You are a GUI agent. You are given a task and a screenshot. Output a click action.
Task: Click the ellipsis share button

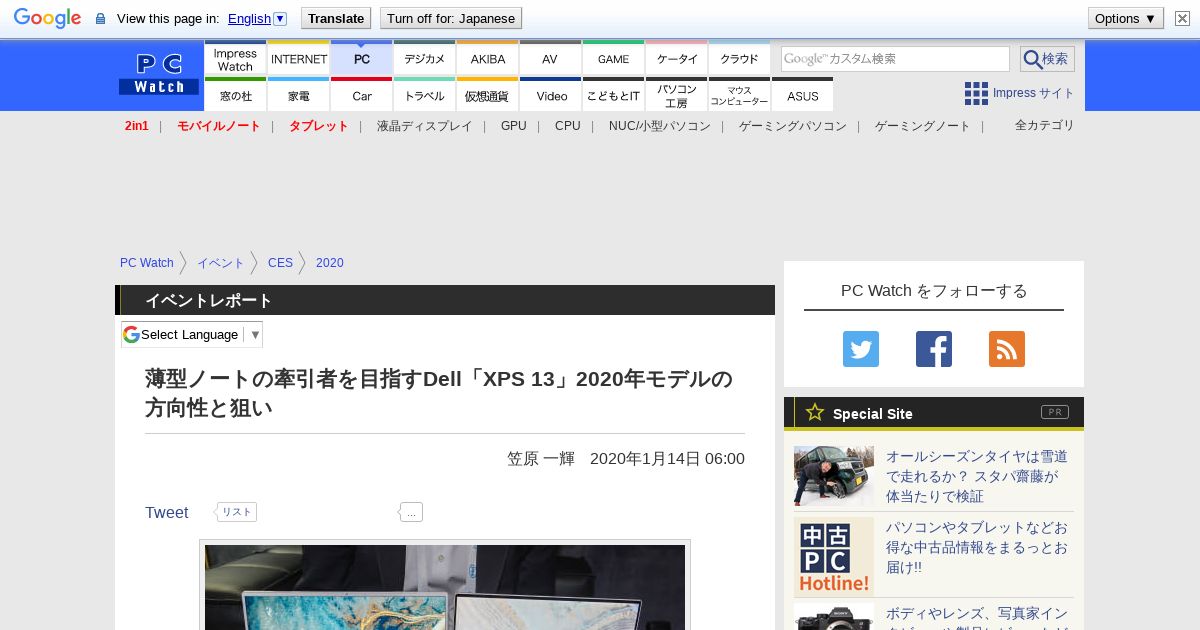[x=411, y=512]
